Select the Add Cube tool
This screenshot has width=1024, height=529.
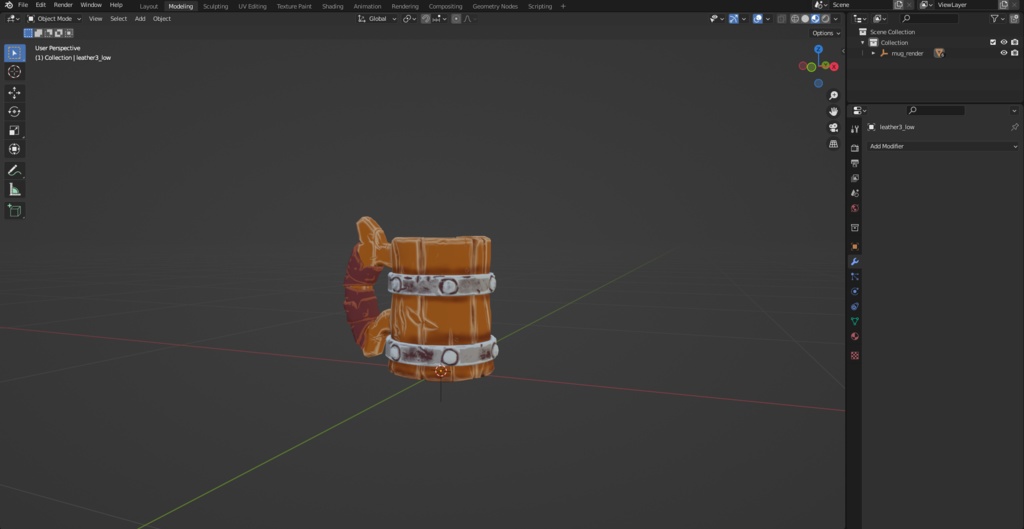point(14,210)
